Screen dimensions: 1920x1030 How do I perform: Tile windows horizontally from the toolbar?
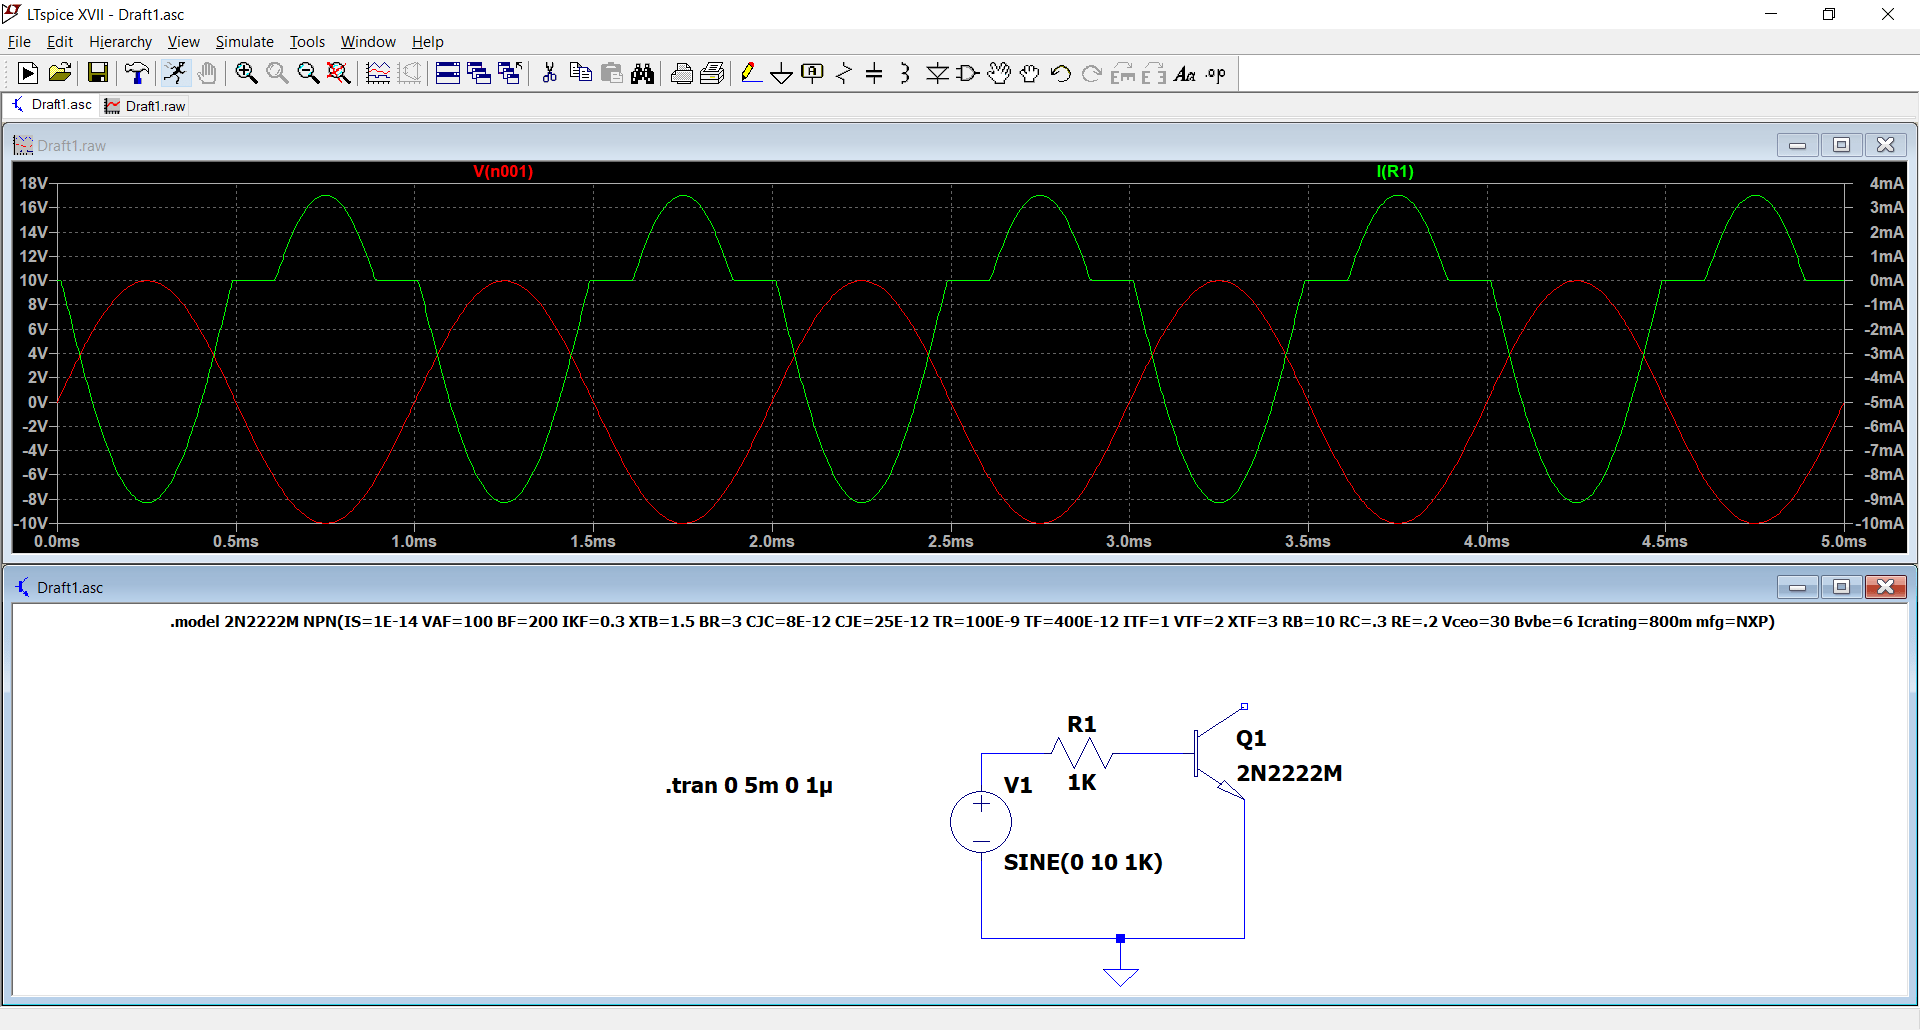(x=448, y=73)
